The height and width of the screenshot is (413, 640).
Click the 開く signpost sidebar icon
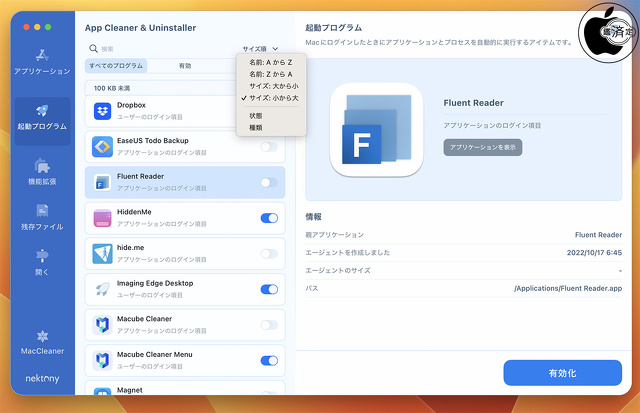click(x=42, y=256)
